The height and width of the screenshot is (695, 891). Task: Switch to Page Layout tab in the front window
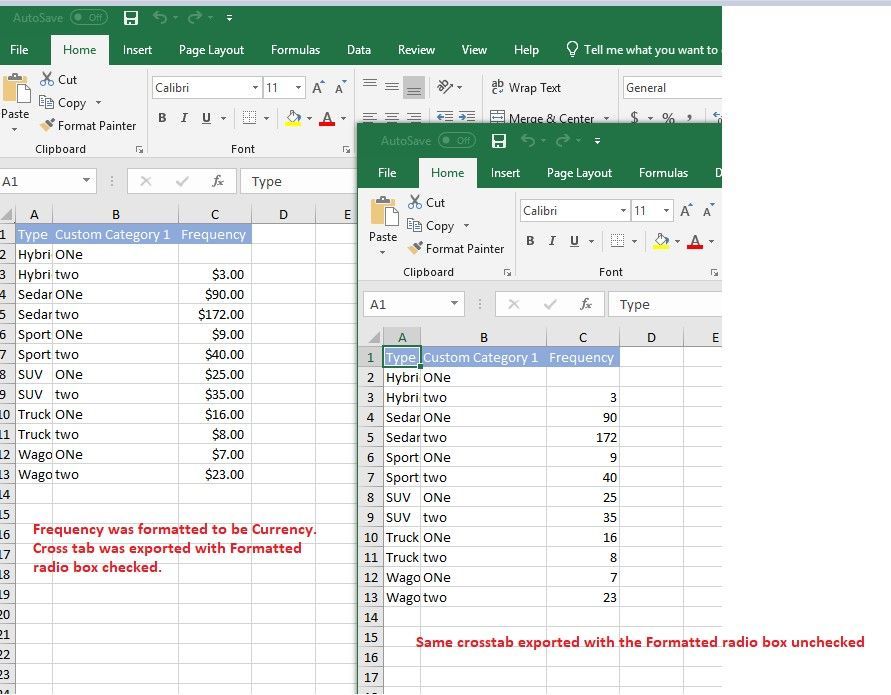click(579, 173)
